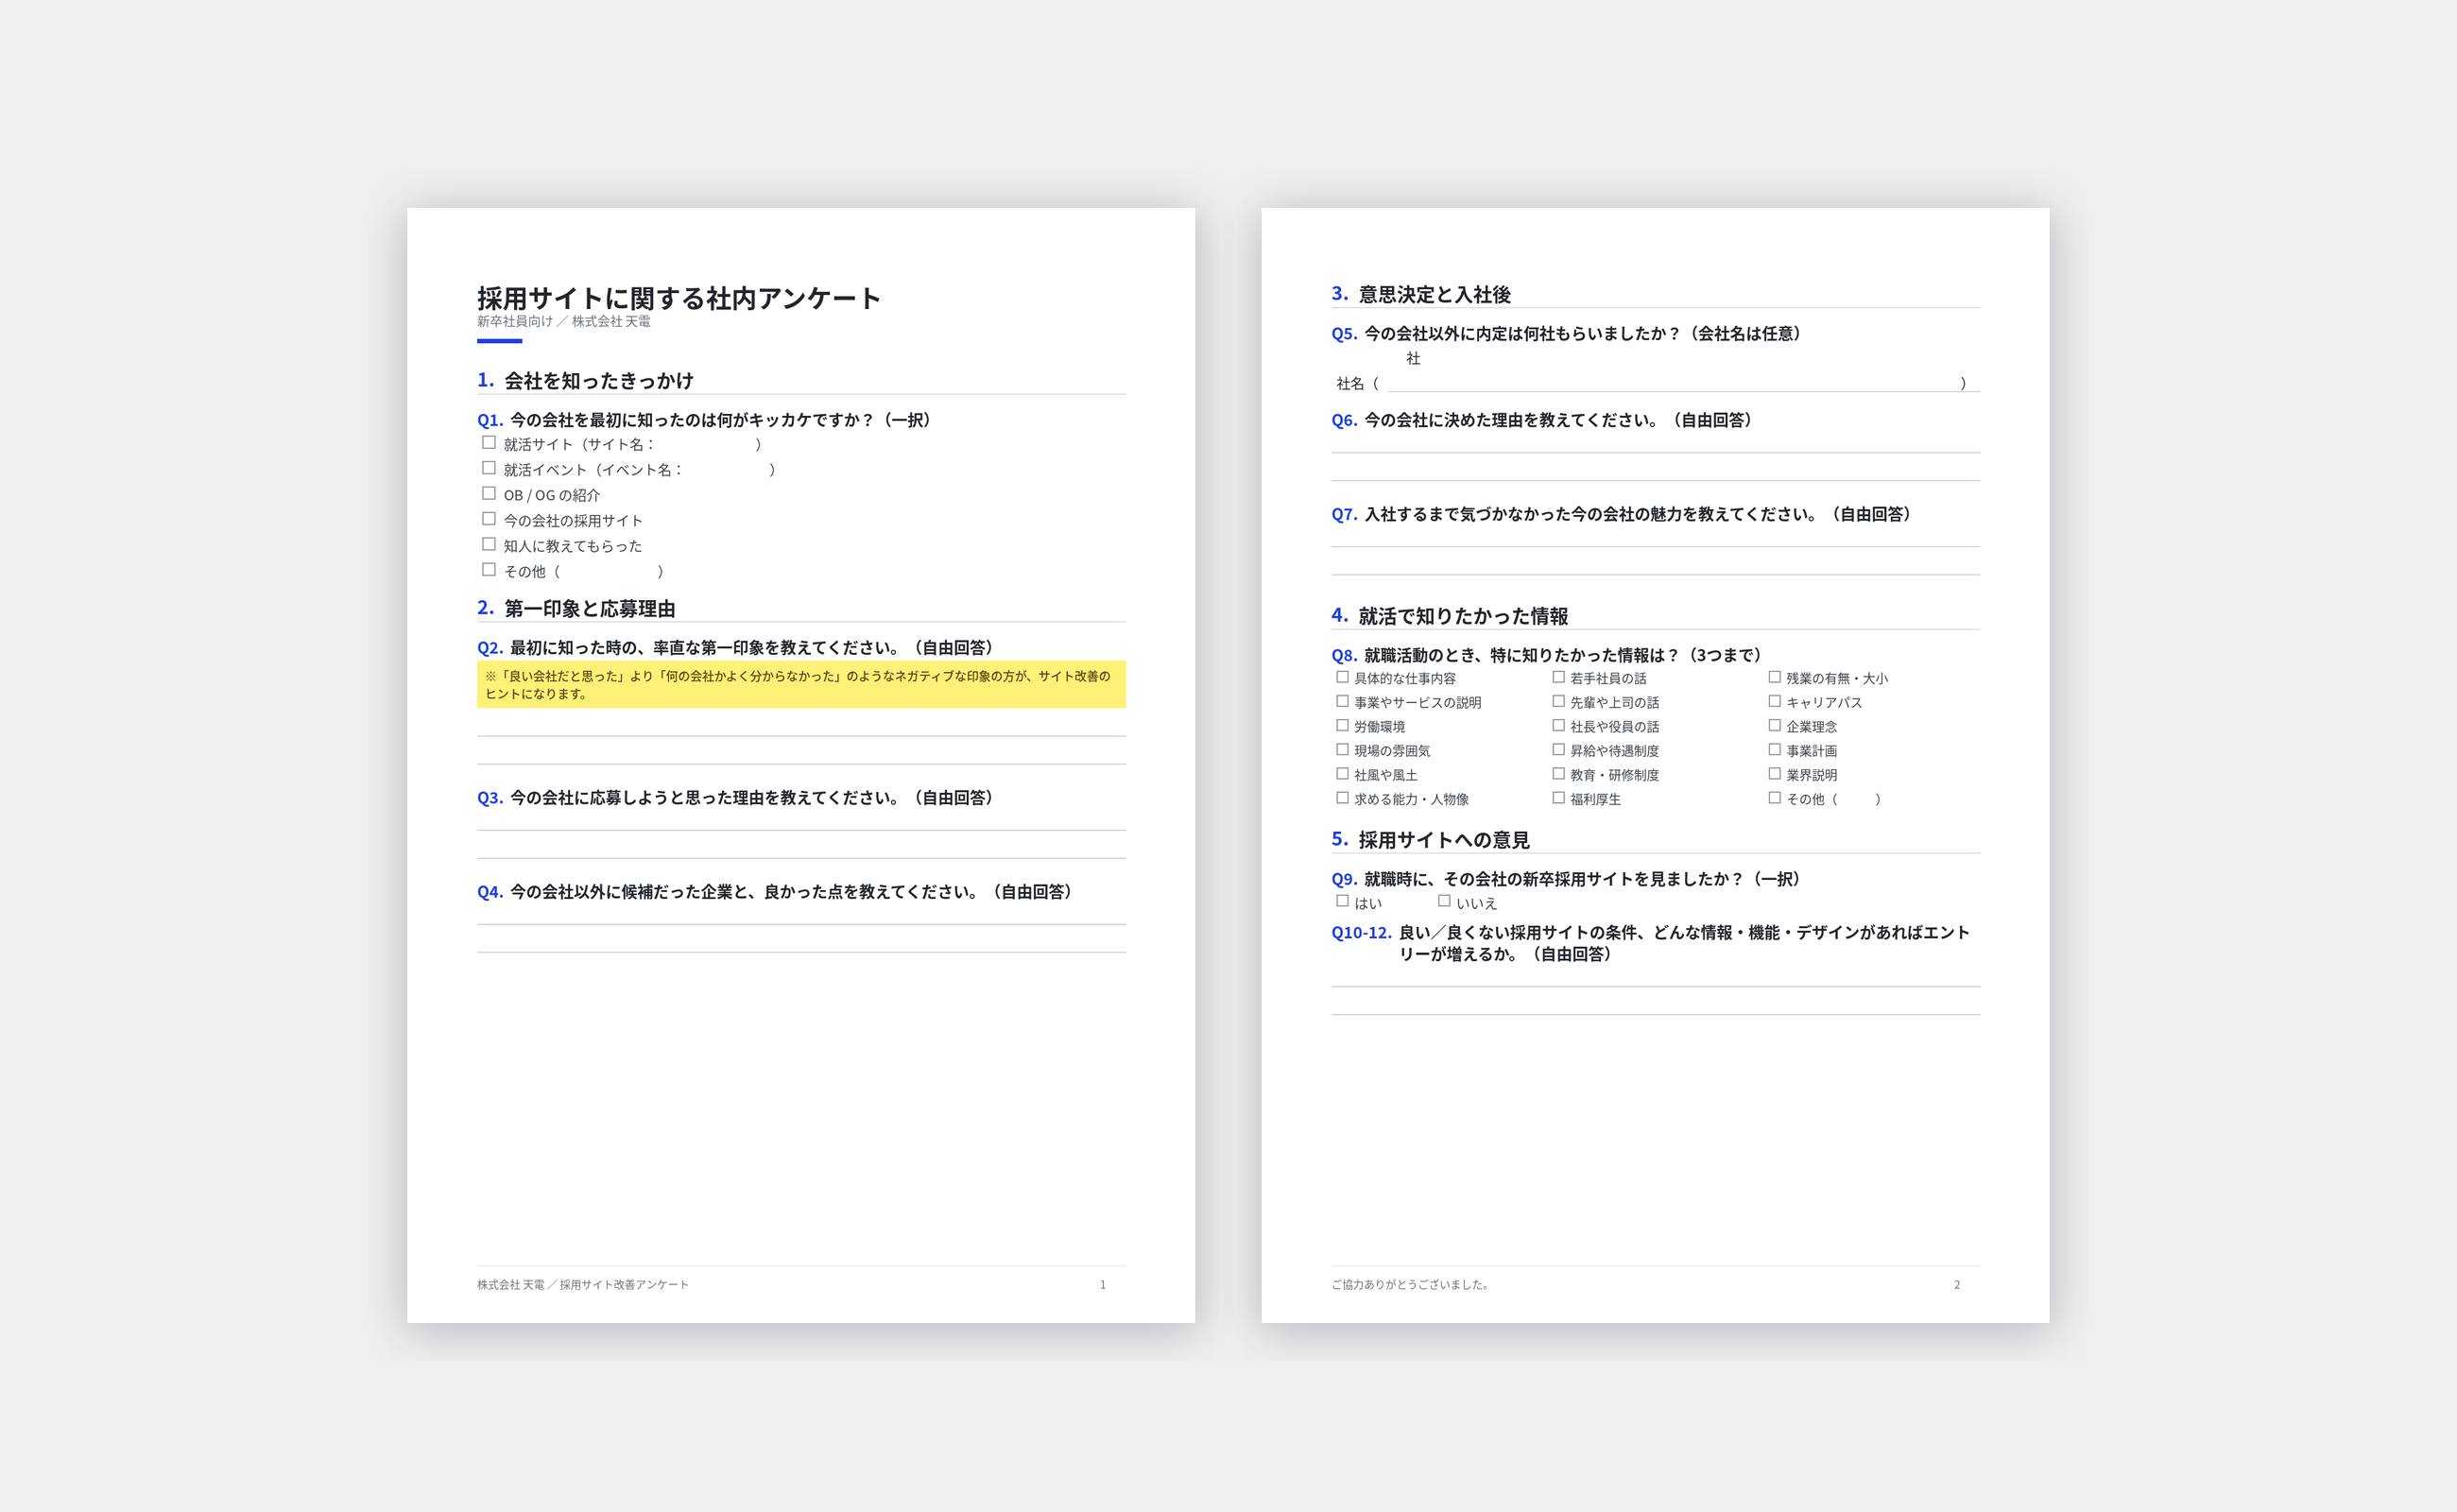Viewport: 2457px width, 1512px height.
Task: Select the いいえ checkbox for Q9
Action: pyautogui.click(x=1444, y=901)
